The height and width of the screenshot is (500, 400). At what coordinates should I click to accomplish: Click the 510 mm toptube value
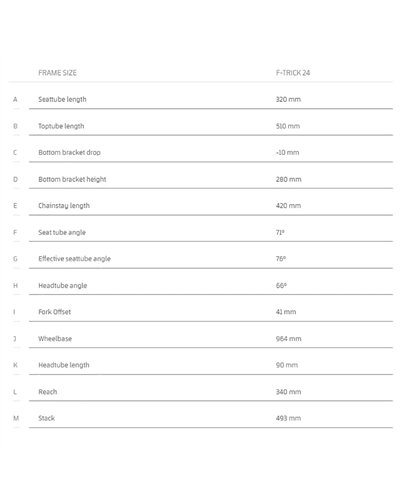tap(288, 126)
